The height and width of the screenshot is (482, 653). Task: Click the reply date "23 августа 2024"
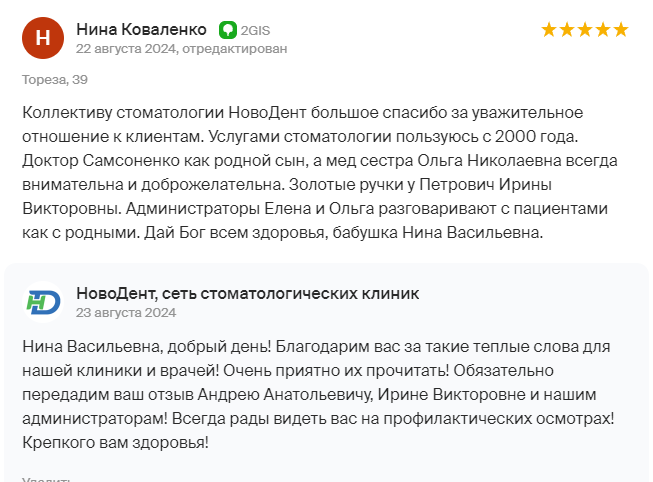point(126,313)
